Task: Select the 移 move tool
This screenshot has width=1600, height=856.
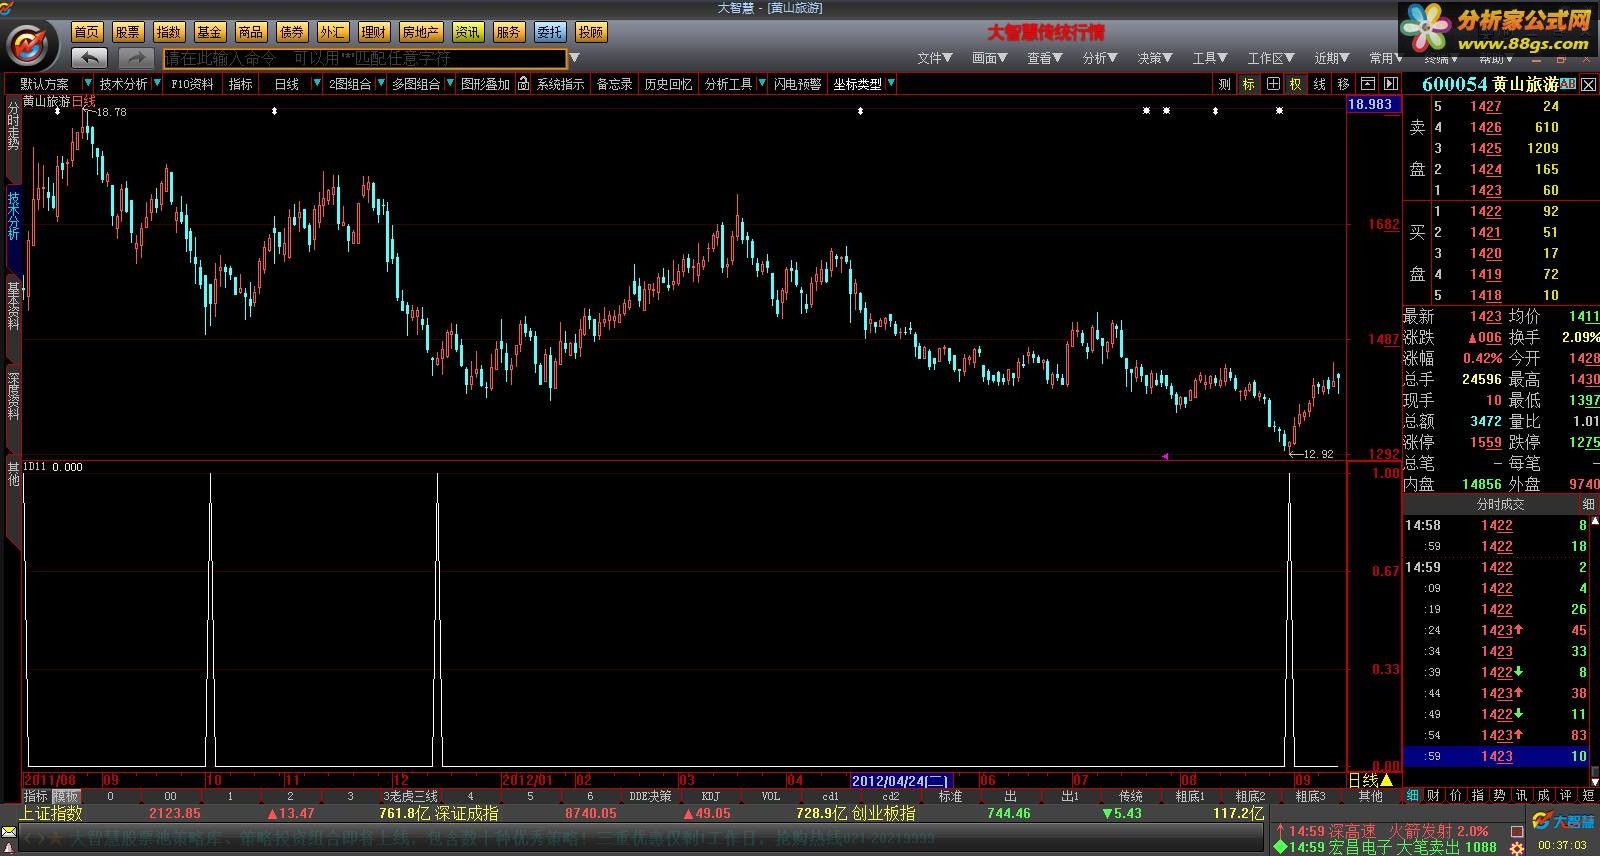Action: (1343, 84)
